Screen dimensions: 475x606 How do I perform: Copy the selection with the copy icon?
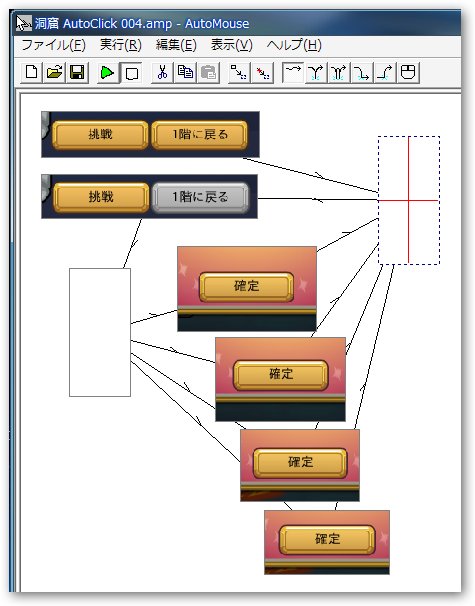click(185, 72)
